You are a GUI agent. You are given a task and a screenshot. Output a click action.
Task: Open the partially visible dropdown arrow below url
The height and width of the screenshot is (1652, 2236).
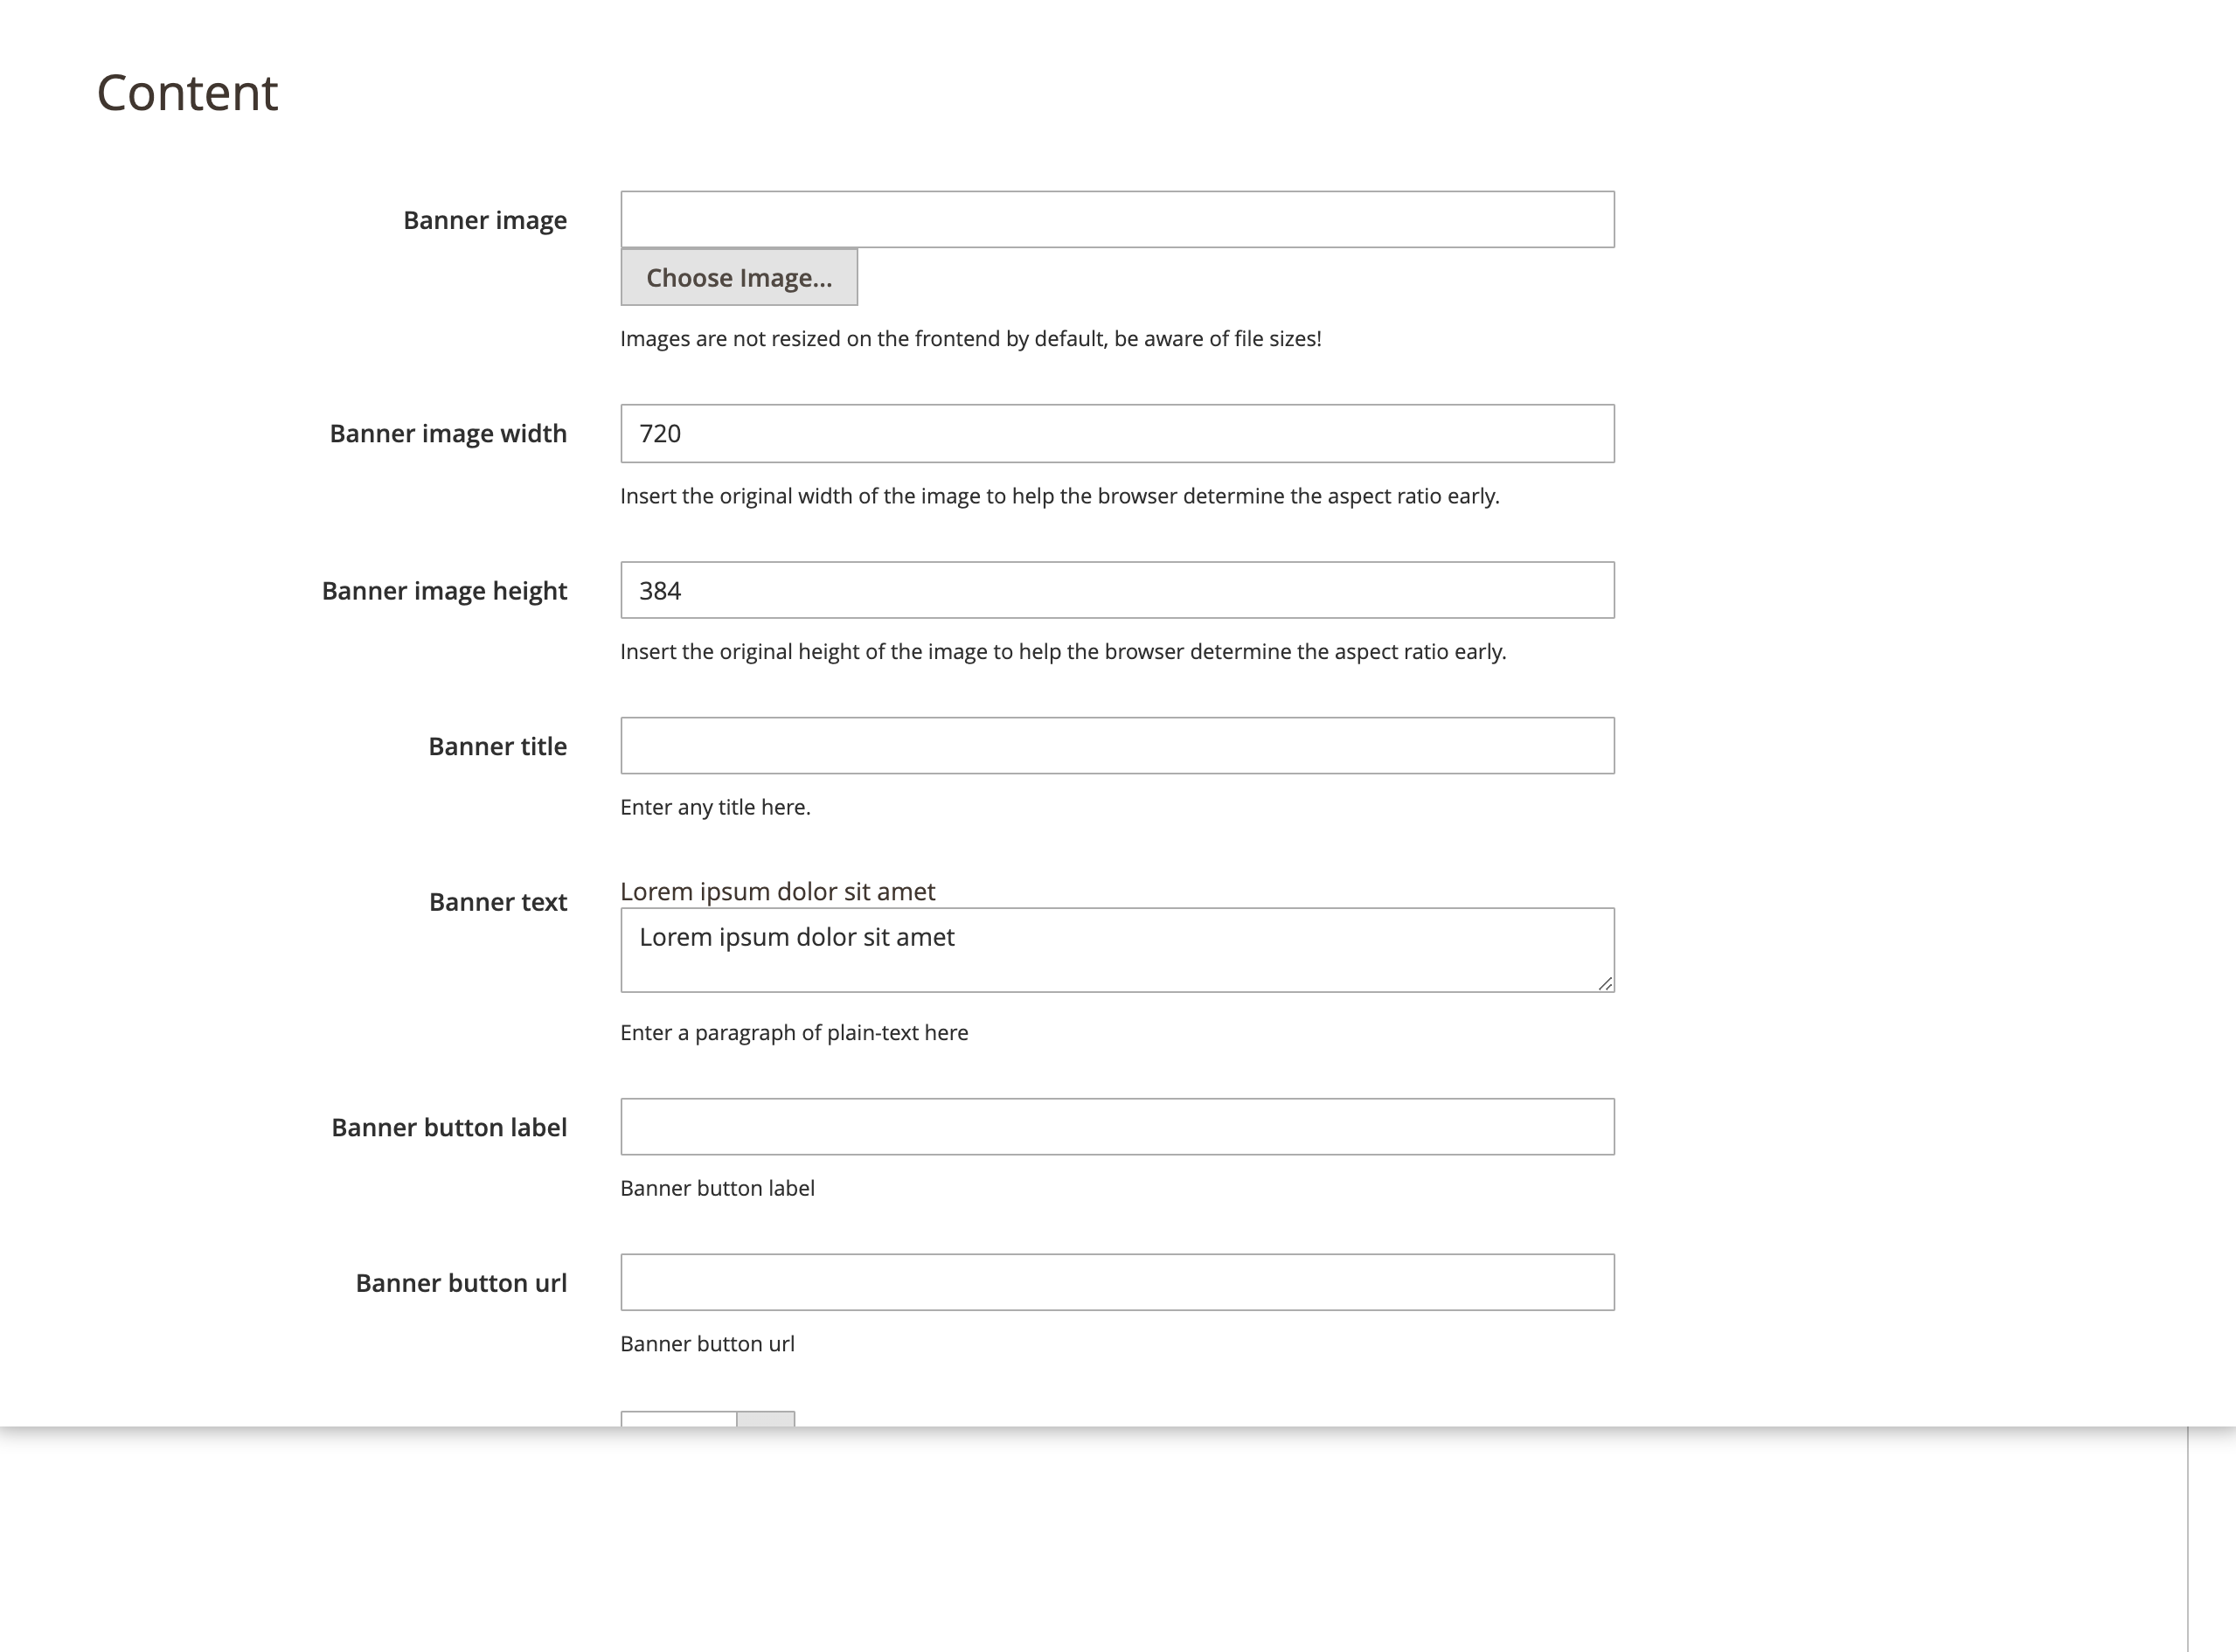click(x=766, y=1419)
